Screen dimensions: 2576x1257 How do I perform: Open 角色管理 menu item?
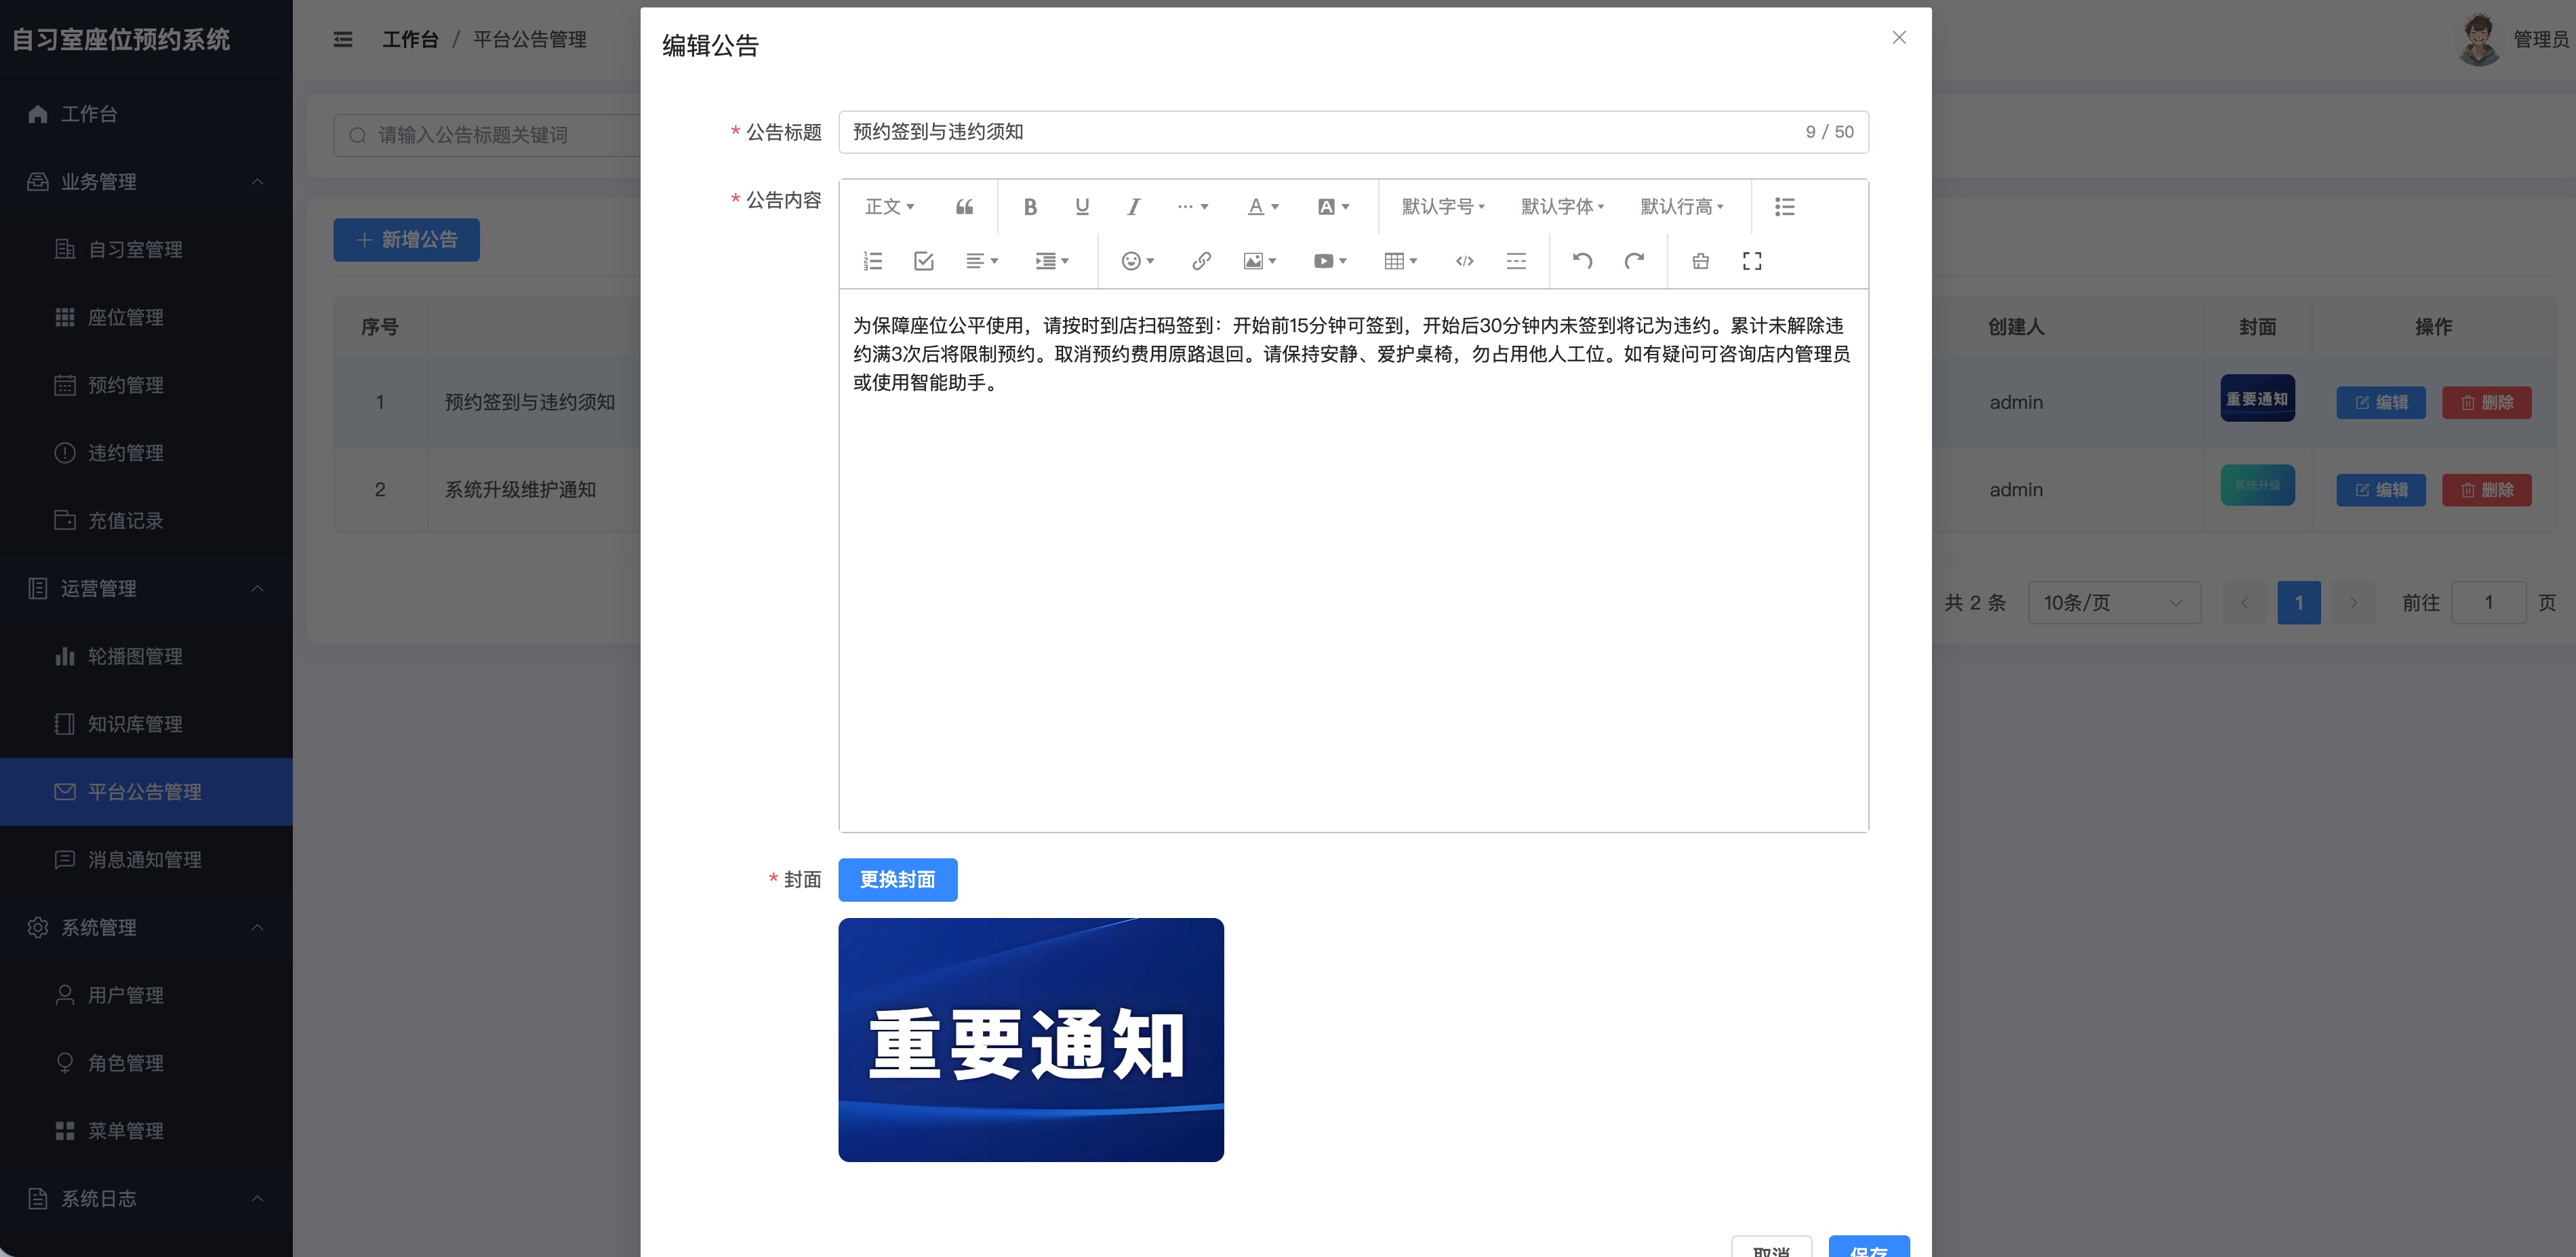146,1063
